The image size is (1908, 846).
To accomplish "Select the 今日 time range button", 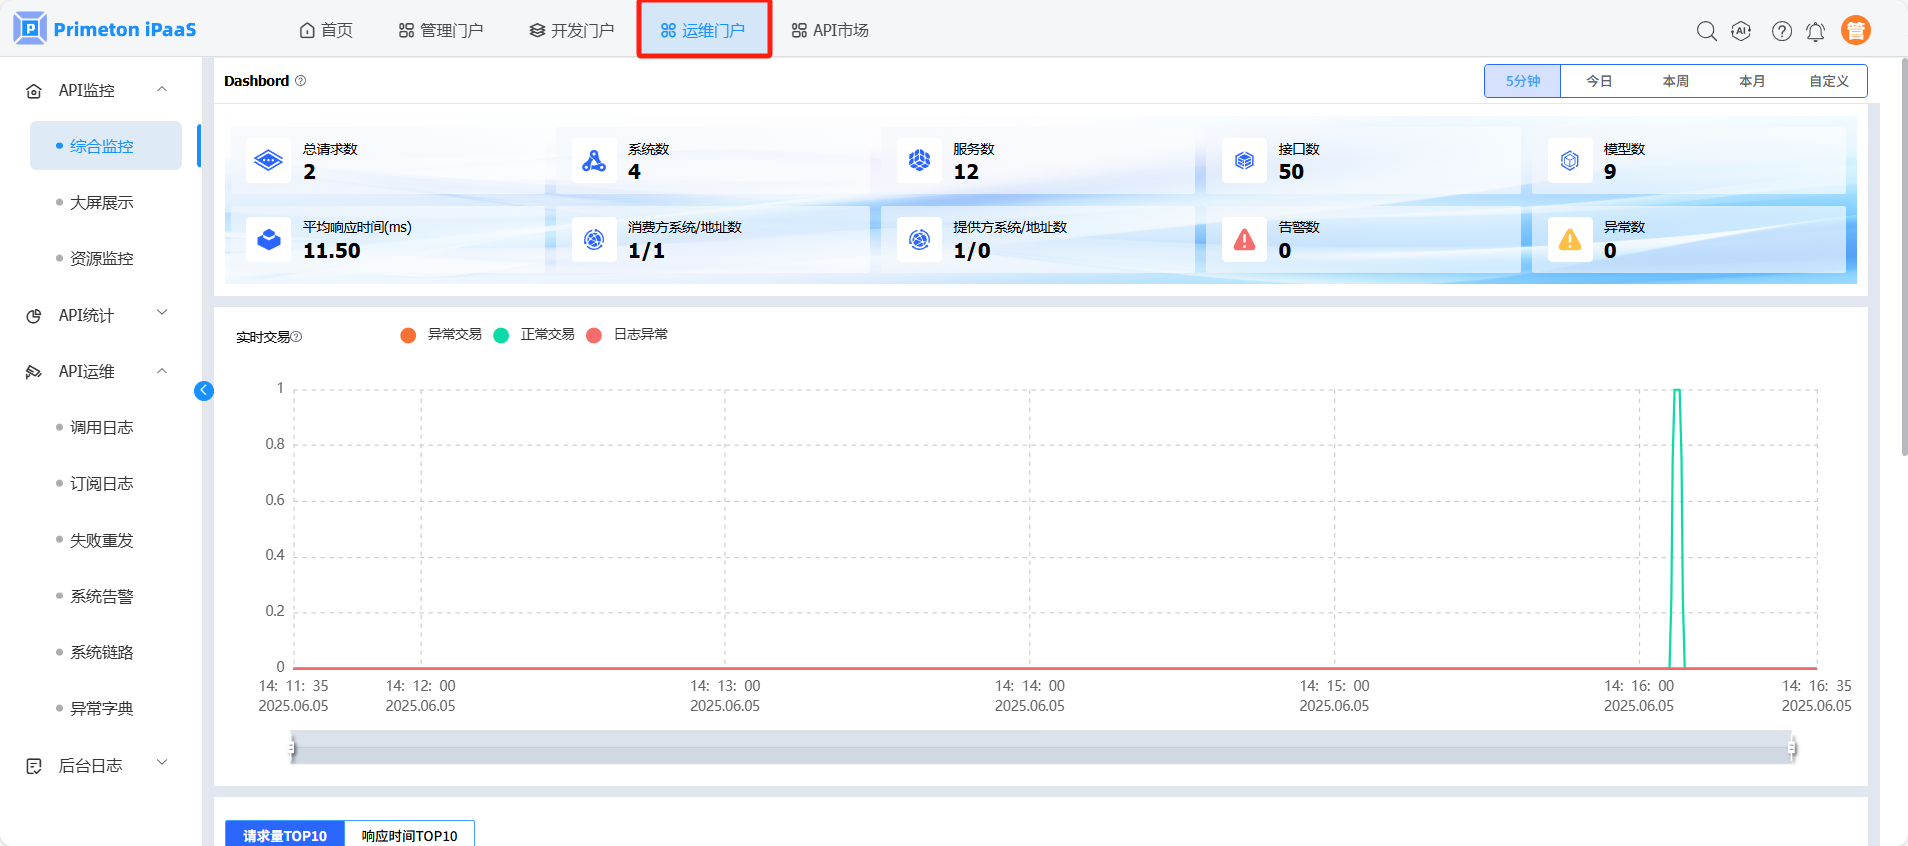I will point(1598,81).
